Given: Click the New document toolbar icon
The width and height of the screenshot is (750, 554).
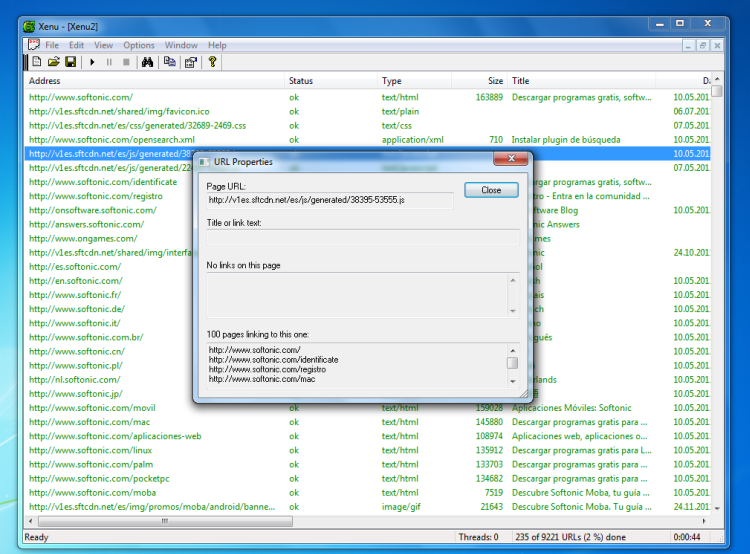Looking at the screenshot, I should click(37, 62).
